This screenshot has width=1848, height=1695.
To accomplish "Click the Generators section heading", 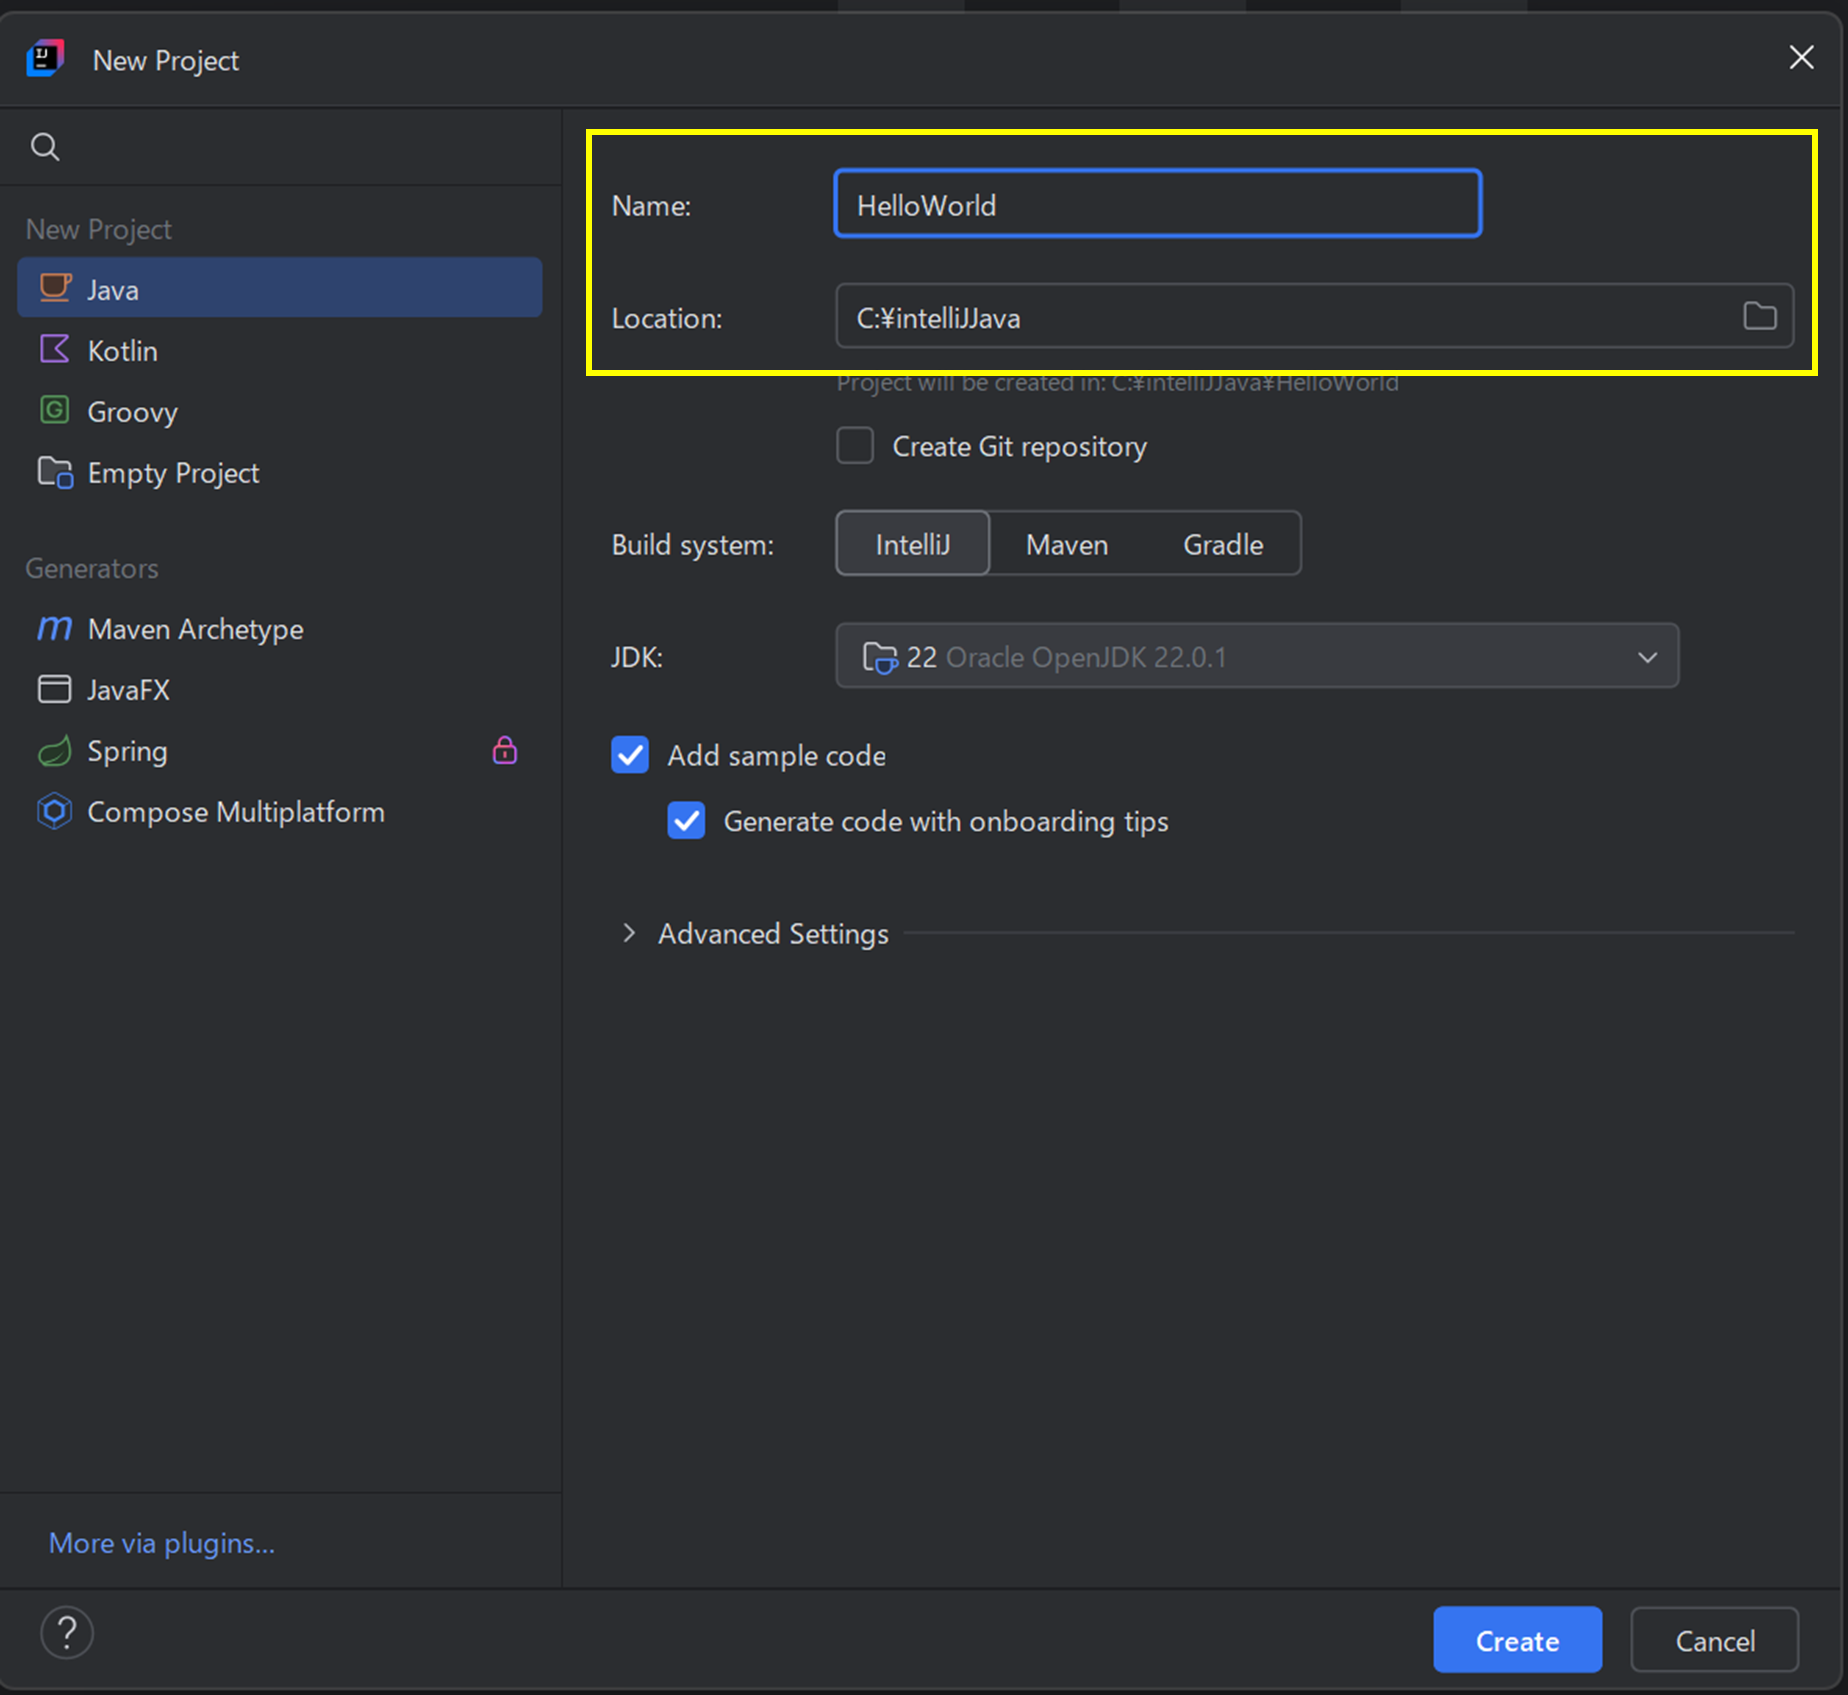I will pyautogui.click(x=92, y=568).
